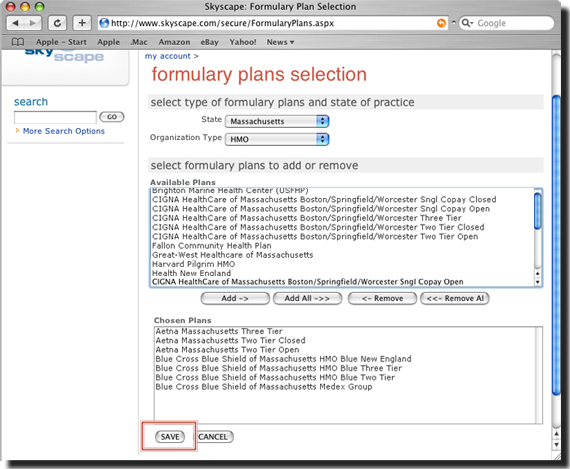Click the Available Plans list scrollbar thumb
The image size is (570, 469).
pos(537,211)
